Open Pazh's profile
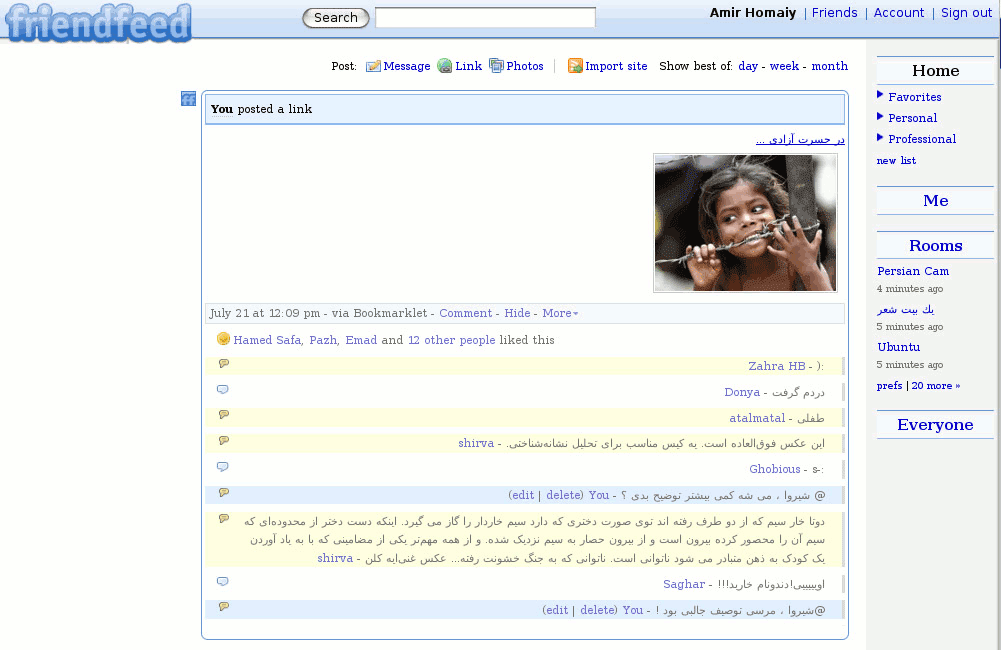 (x=323, y=340)
